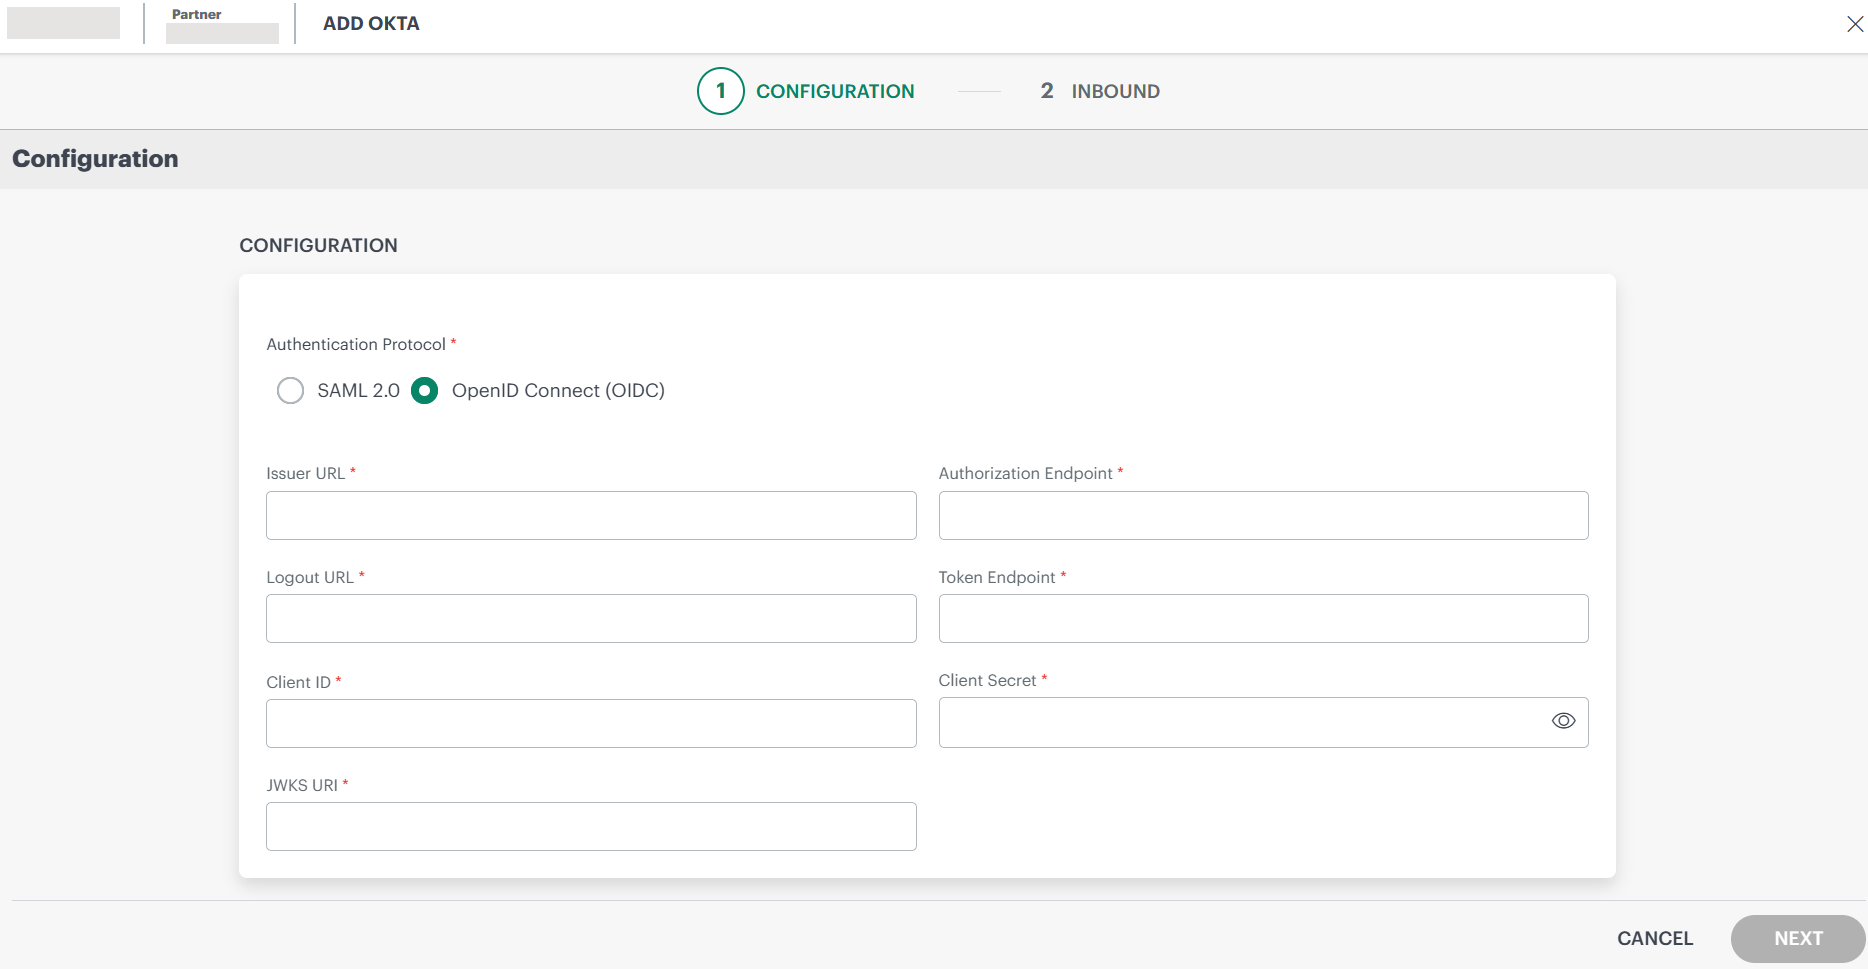Click step 2 INBOUND in the wizard

(x=1116, y=91)
